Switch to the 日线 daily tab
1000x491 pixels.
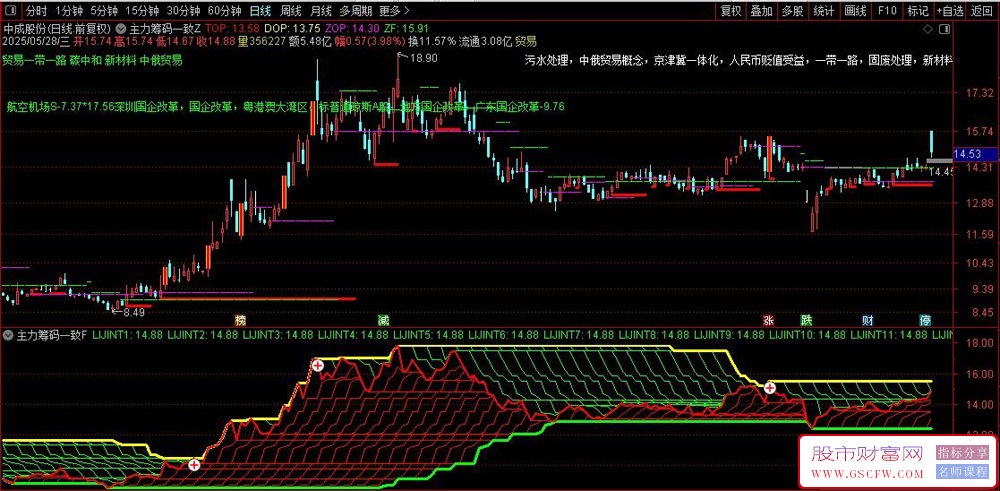click(x=260, y=11)
